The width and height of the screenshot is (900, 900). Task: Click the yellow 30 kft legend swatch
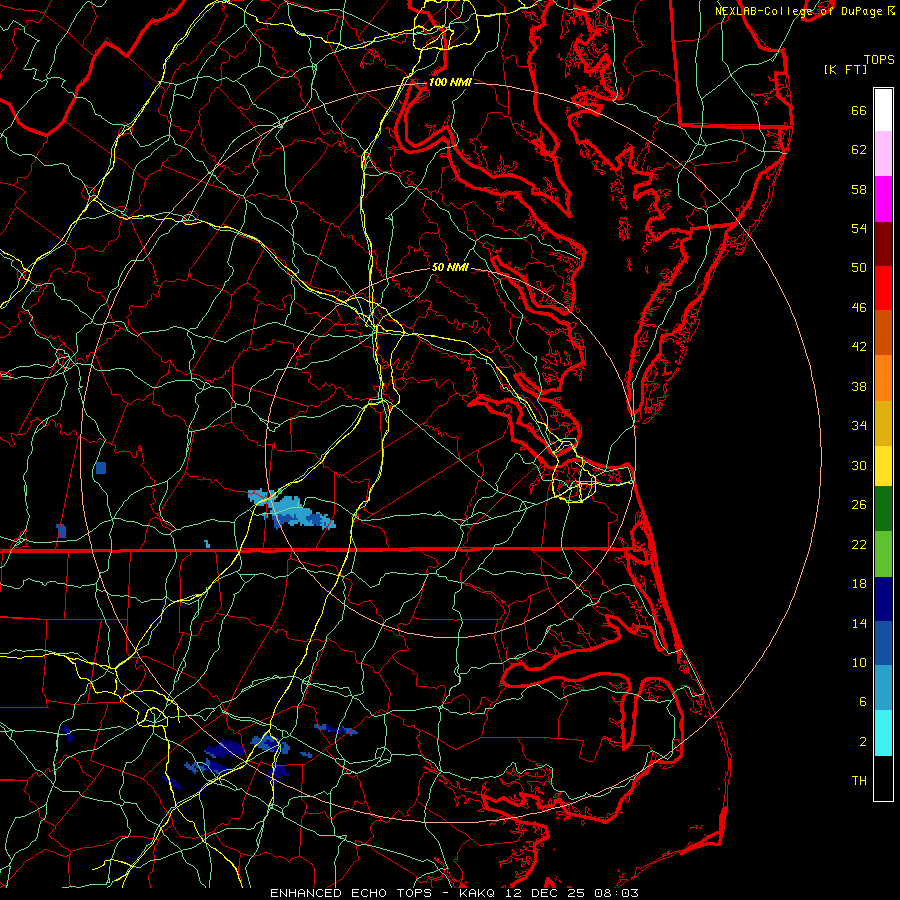[x=883, y=466]
